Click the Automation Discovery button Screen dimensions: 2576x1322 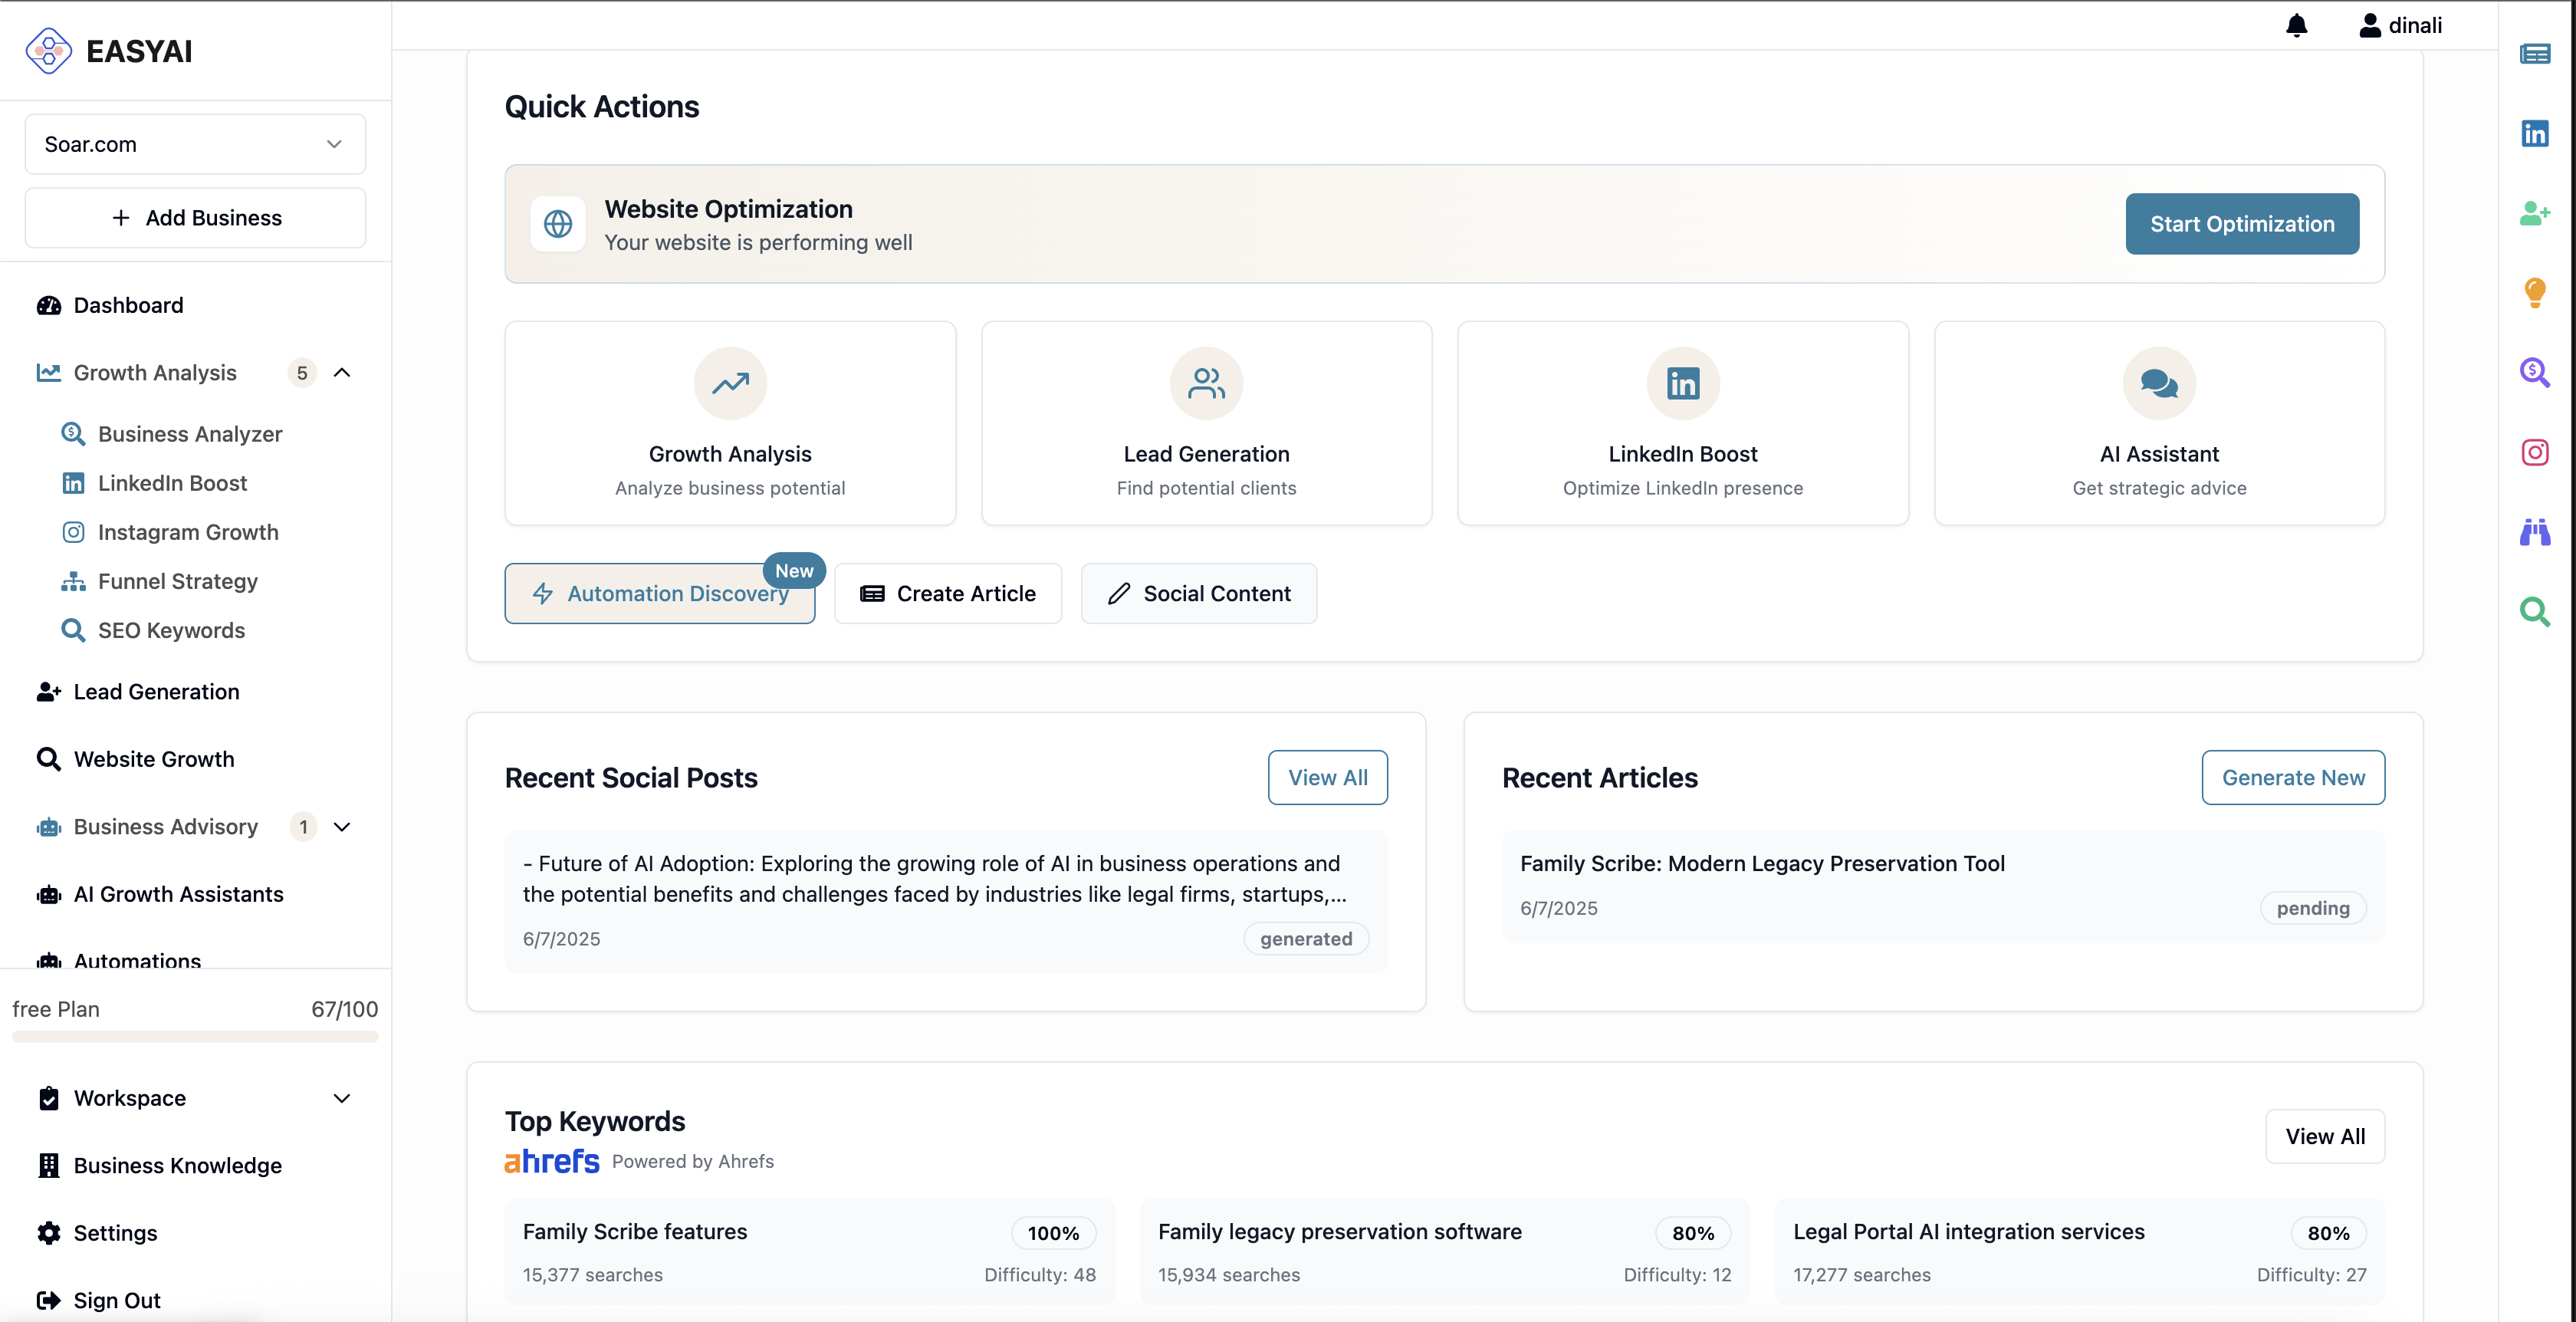pyautogui.click(x=659, y=593)
